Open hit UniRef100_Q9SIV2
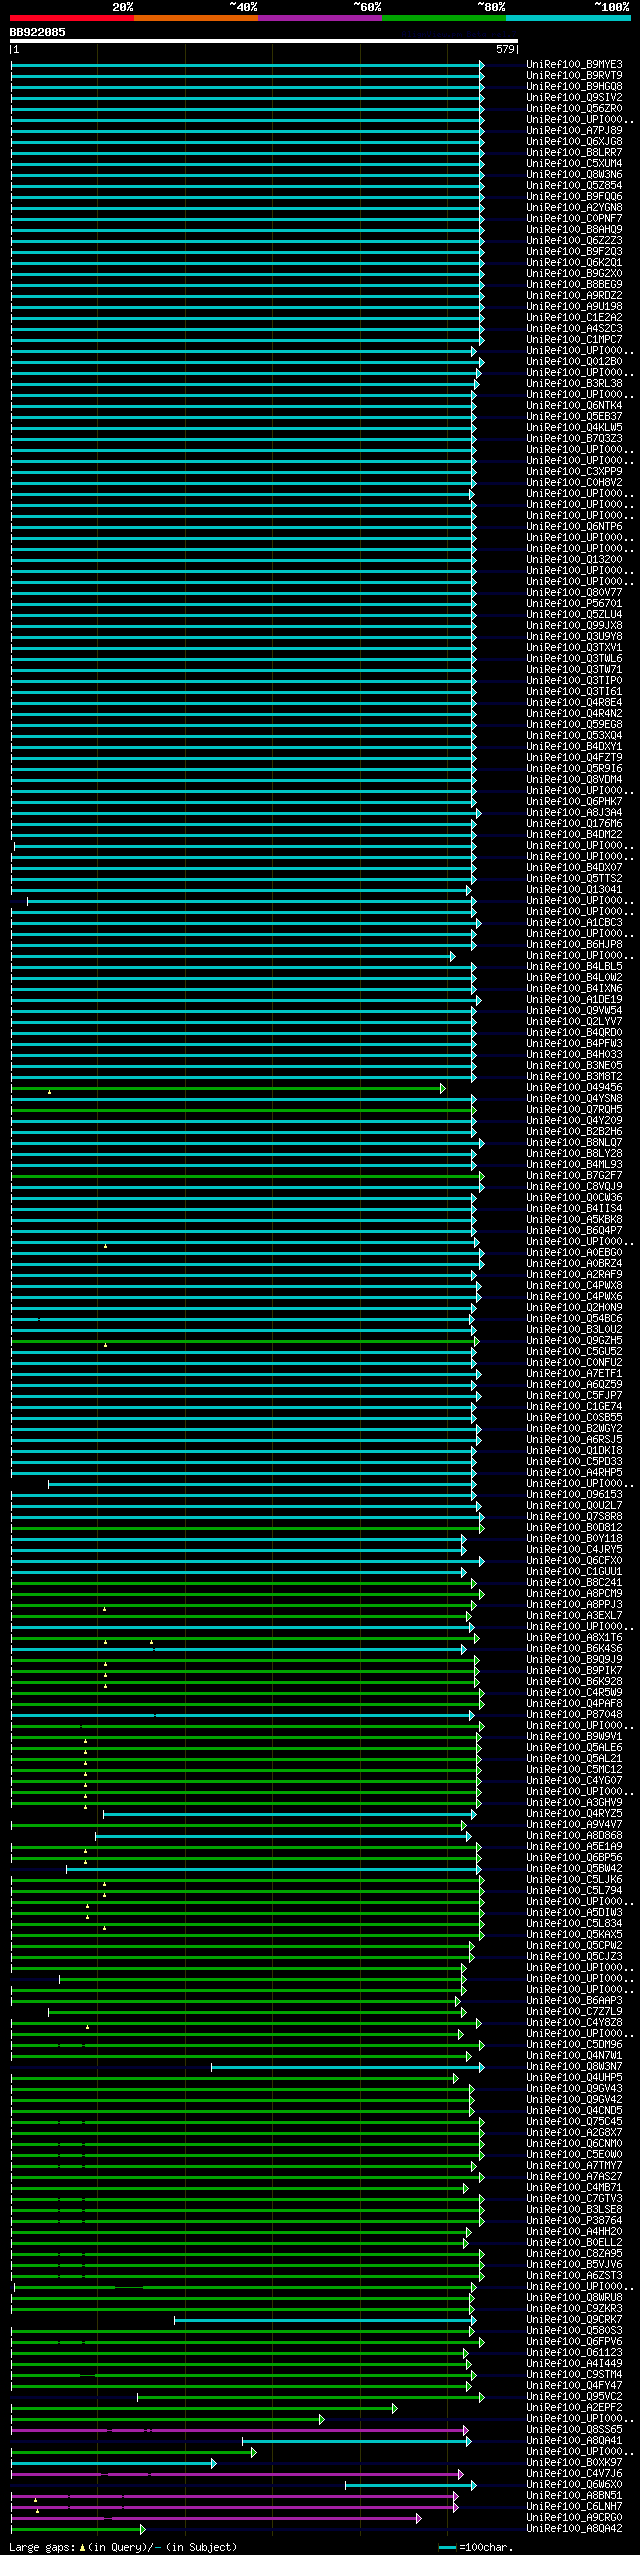Screen dimensions: 640x2555 [574, 98]
